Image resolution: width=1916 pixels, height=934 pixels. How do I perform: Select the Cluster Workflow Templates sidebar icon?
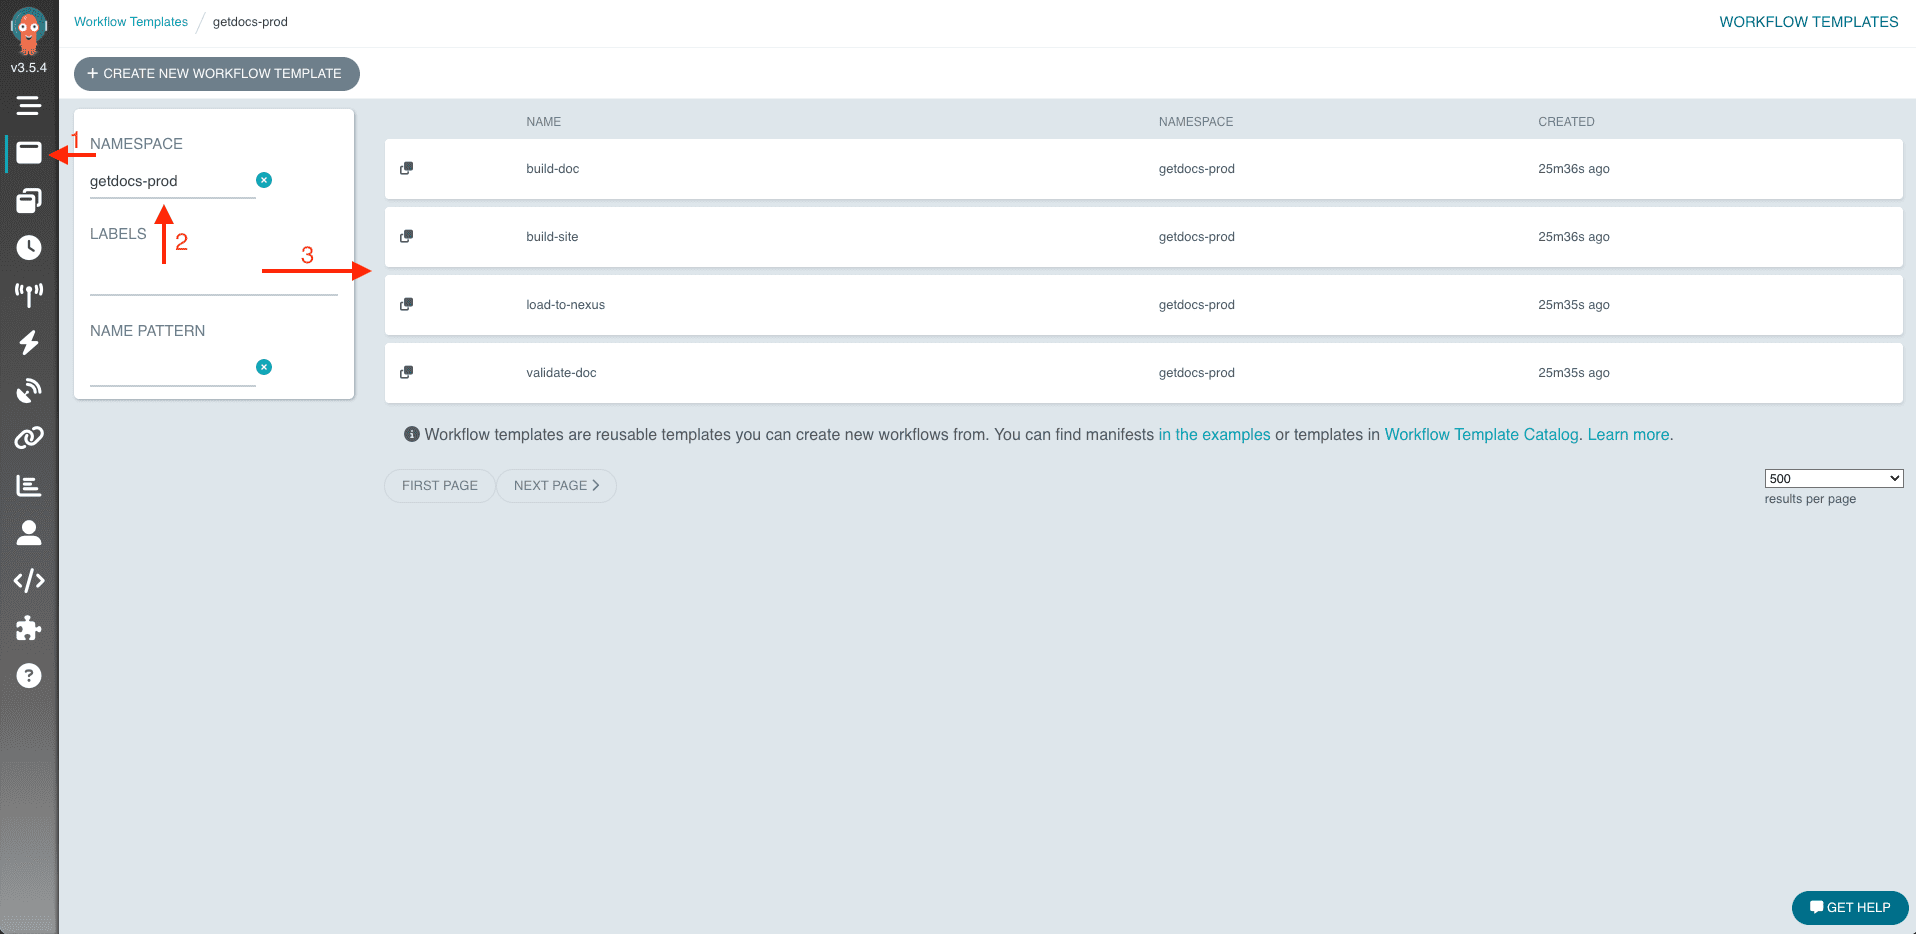coord(29,200)
